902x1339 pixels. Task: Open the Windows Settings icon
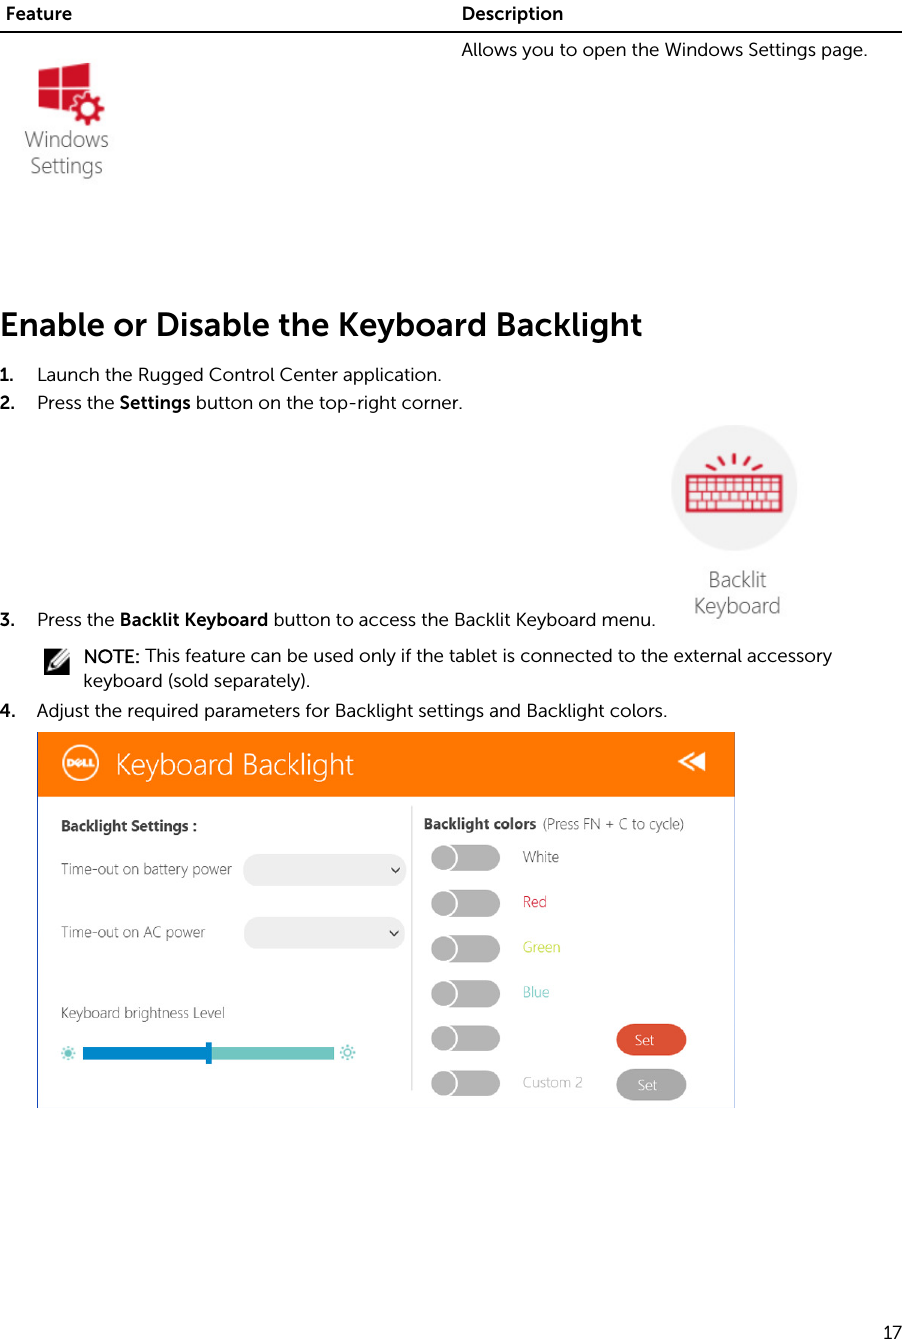click(68, 93)
